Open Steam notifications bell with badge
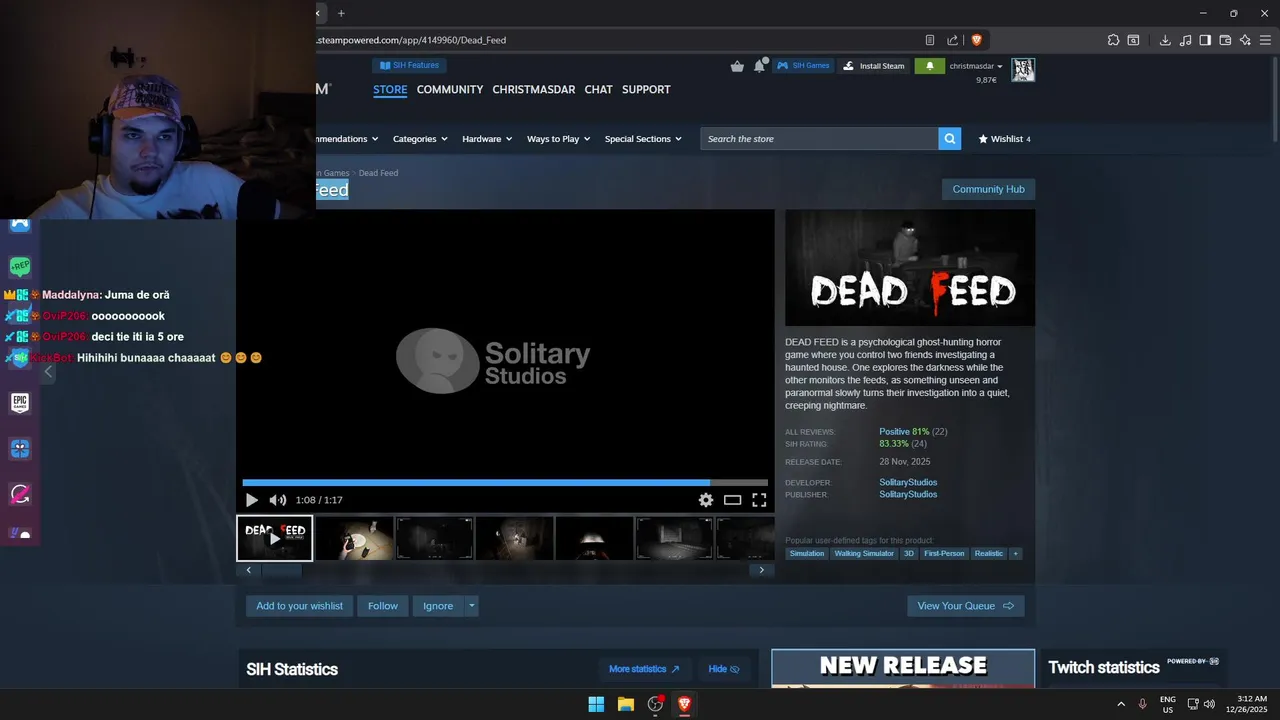The image size is (1280, 720). pos(760,65)
